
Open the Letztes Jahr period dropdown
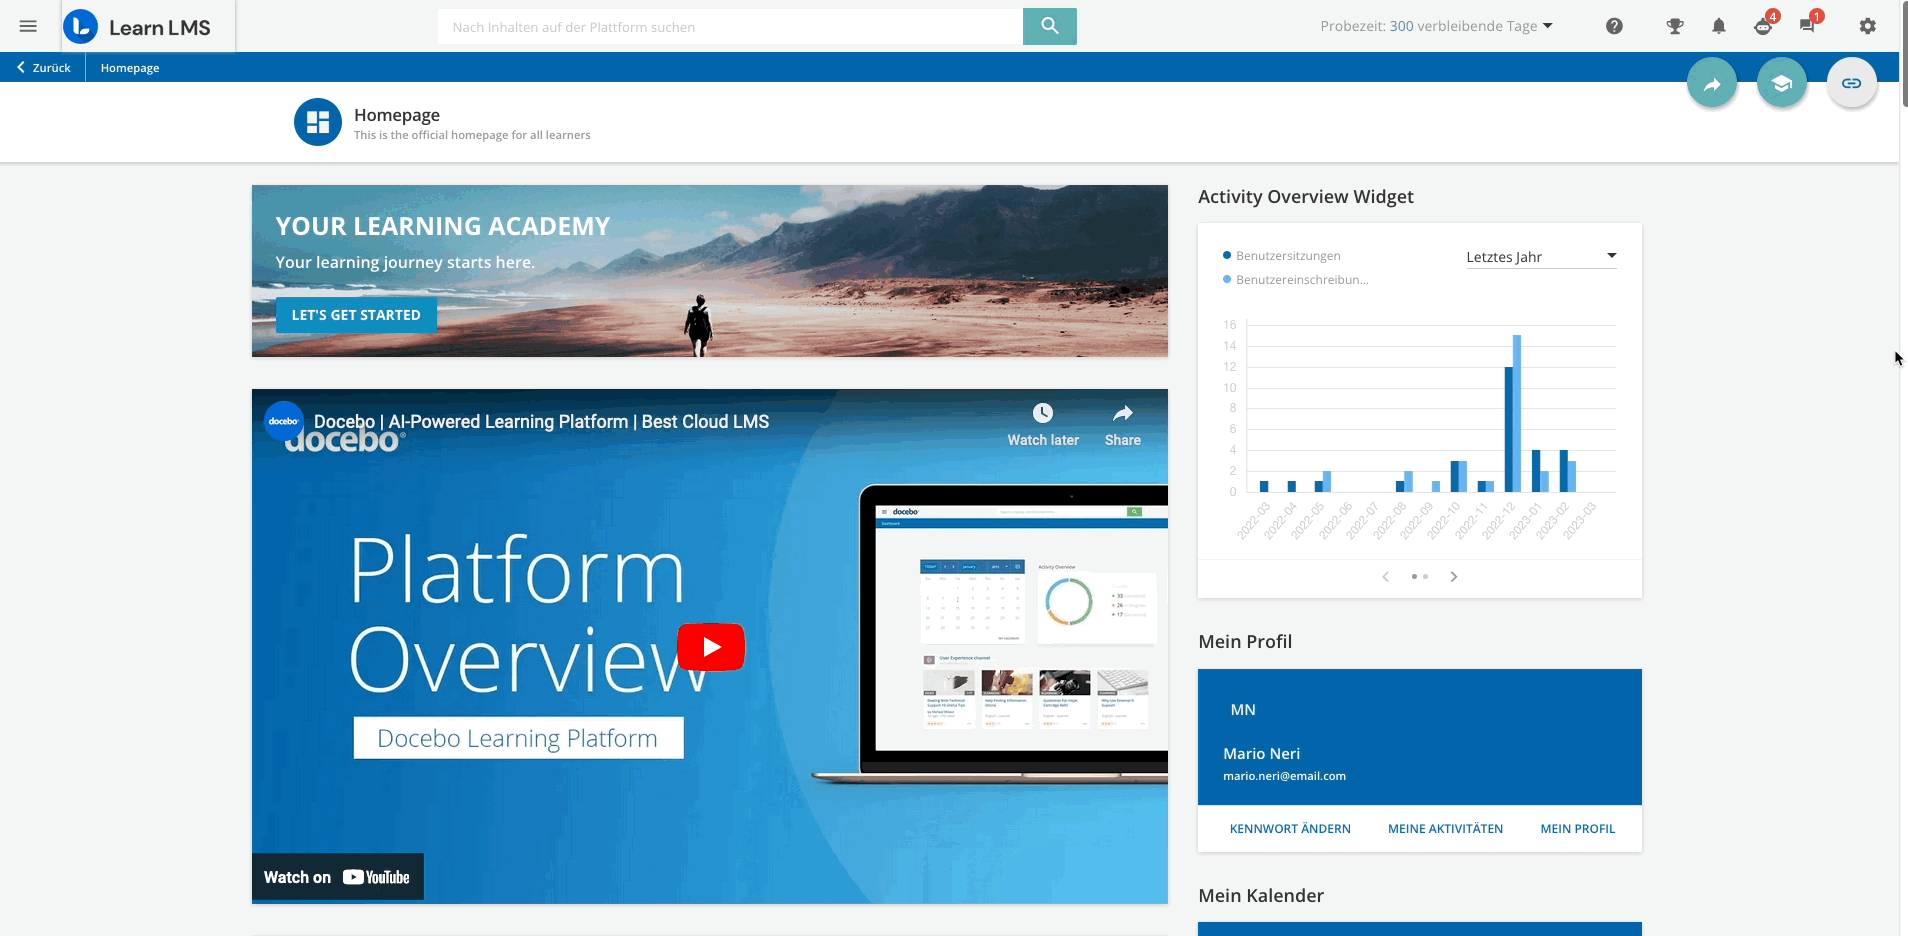click(1541, 257)
